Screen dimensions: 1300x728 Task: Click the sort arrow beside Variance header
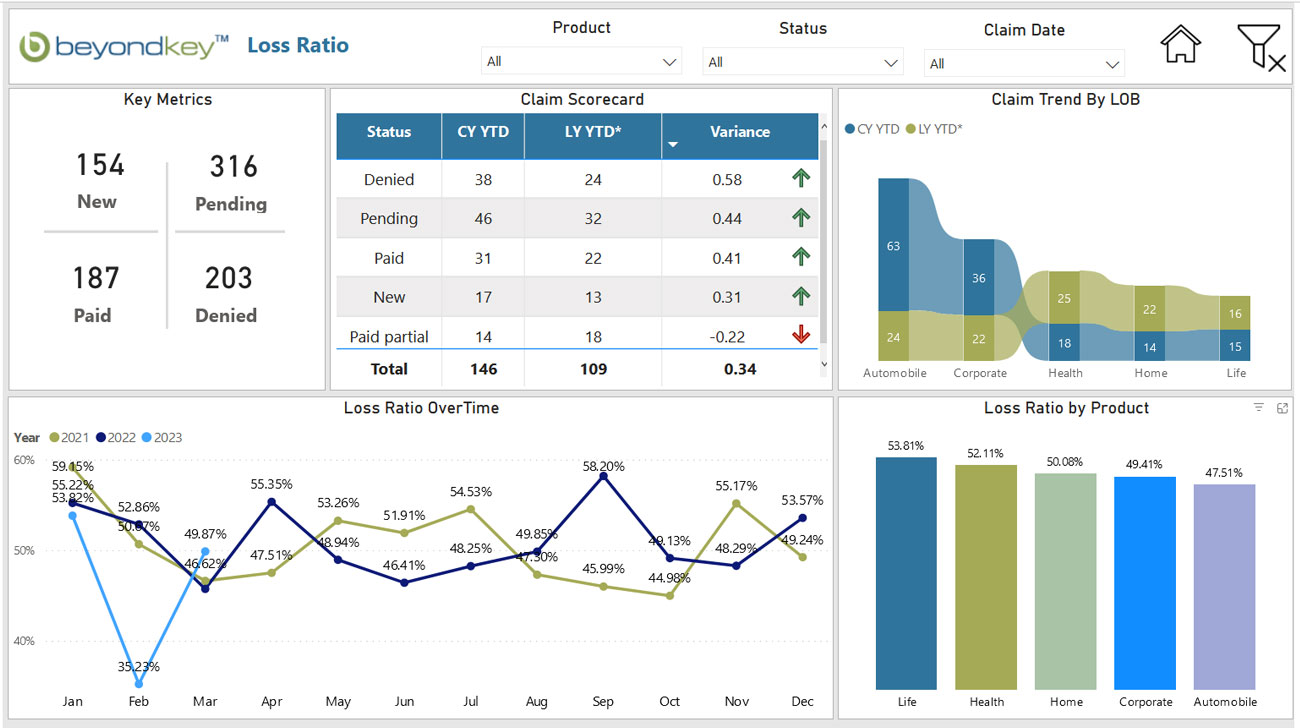[673, 145]
